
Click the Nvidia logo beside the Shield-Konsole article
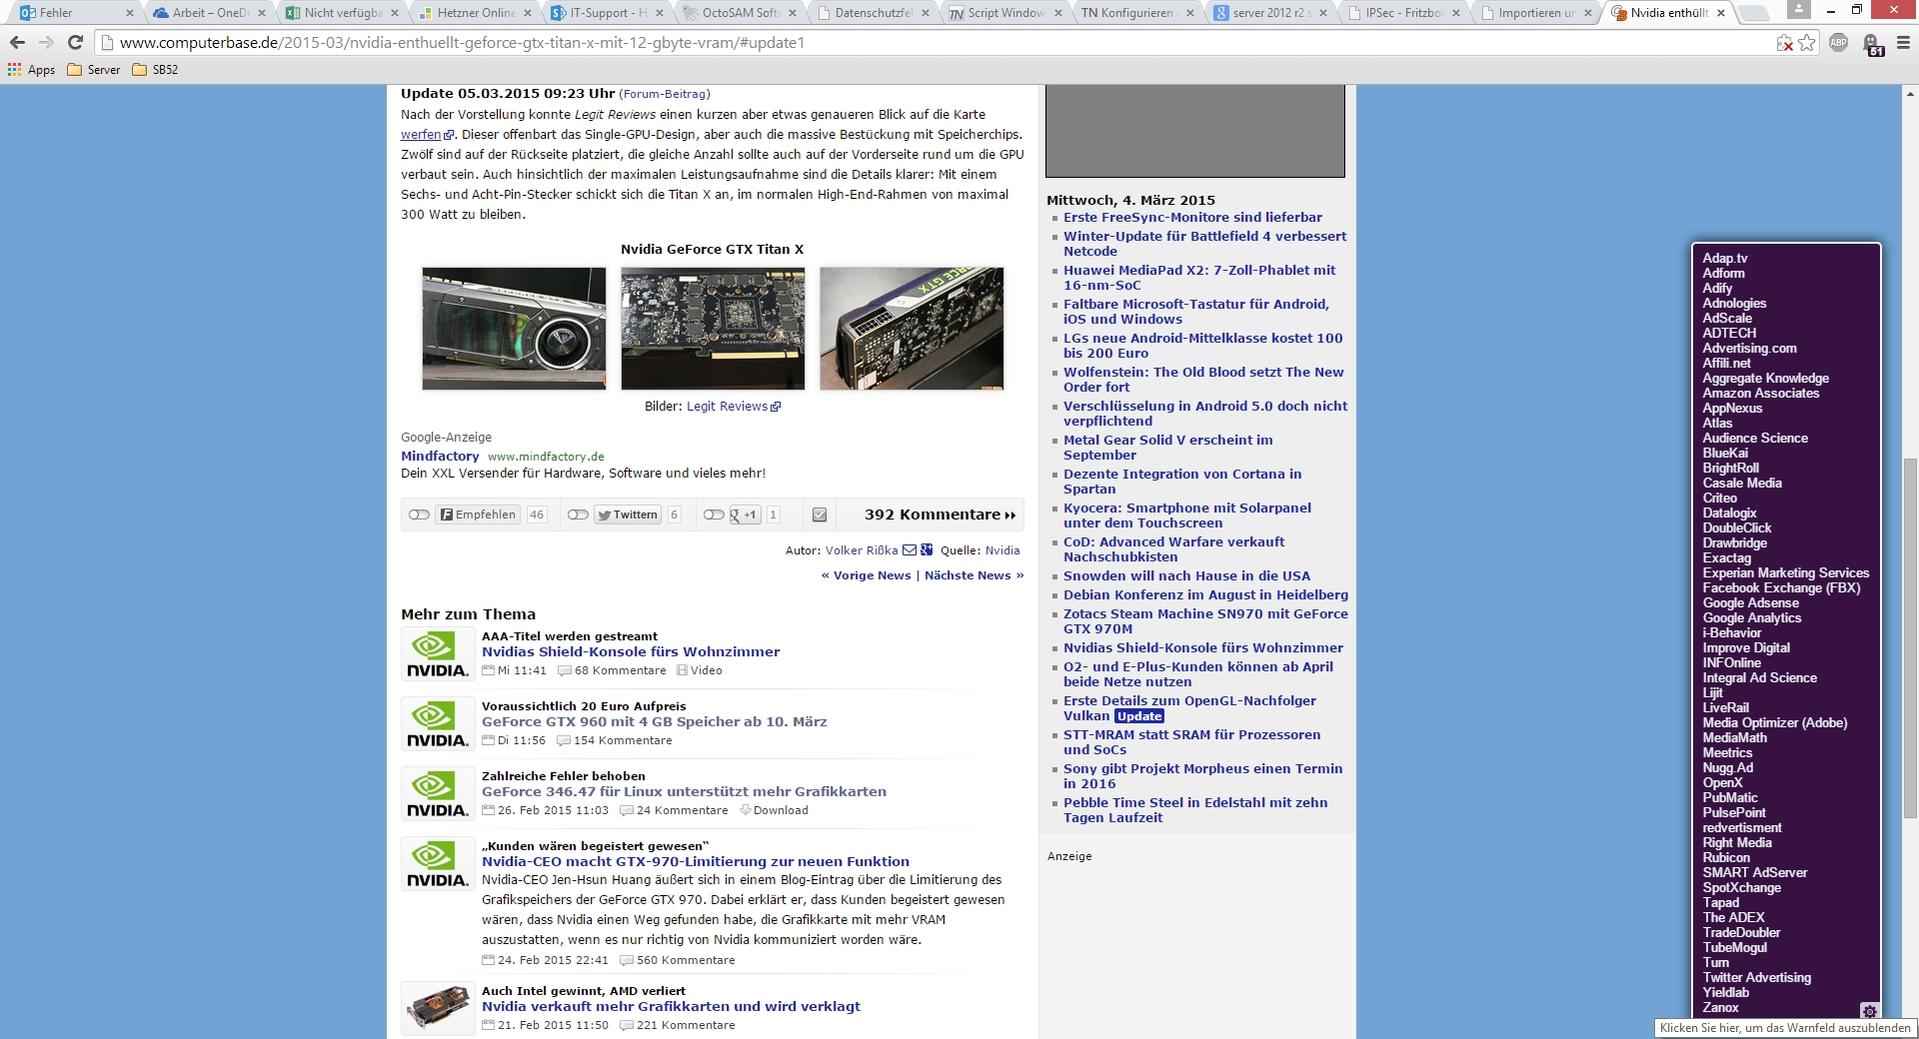[438, 654]
